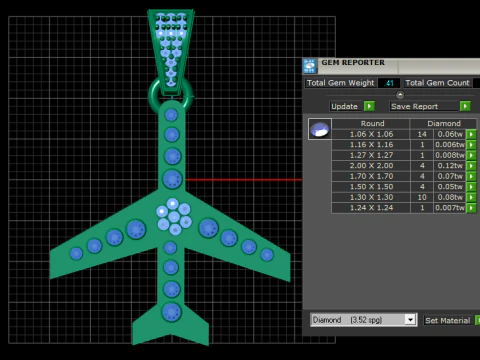Click the green arrow for the 1.16 X 1.16 row
480x360 pixels.
point(471,145)
